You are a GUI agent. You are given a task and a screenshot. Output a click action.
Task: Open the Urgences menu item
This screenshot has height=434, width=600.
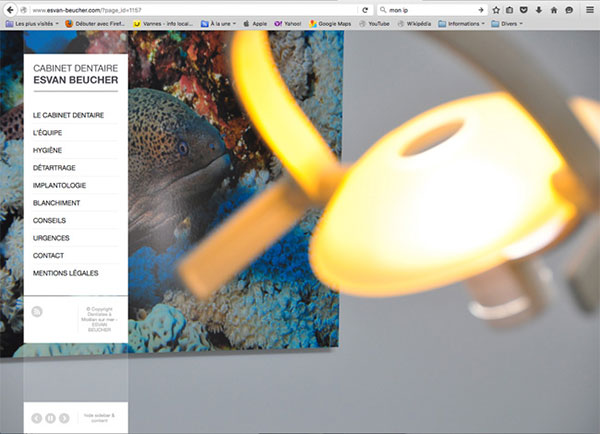[x=51, y=238]
